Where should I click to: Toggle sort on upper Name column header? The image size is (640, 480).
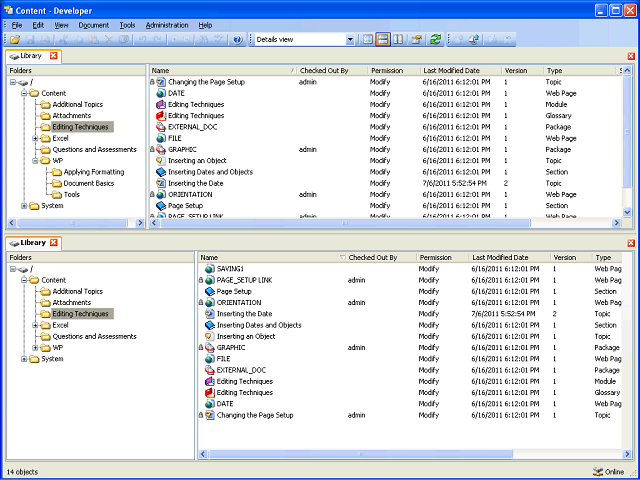click(x=223, y=71)
